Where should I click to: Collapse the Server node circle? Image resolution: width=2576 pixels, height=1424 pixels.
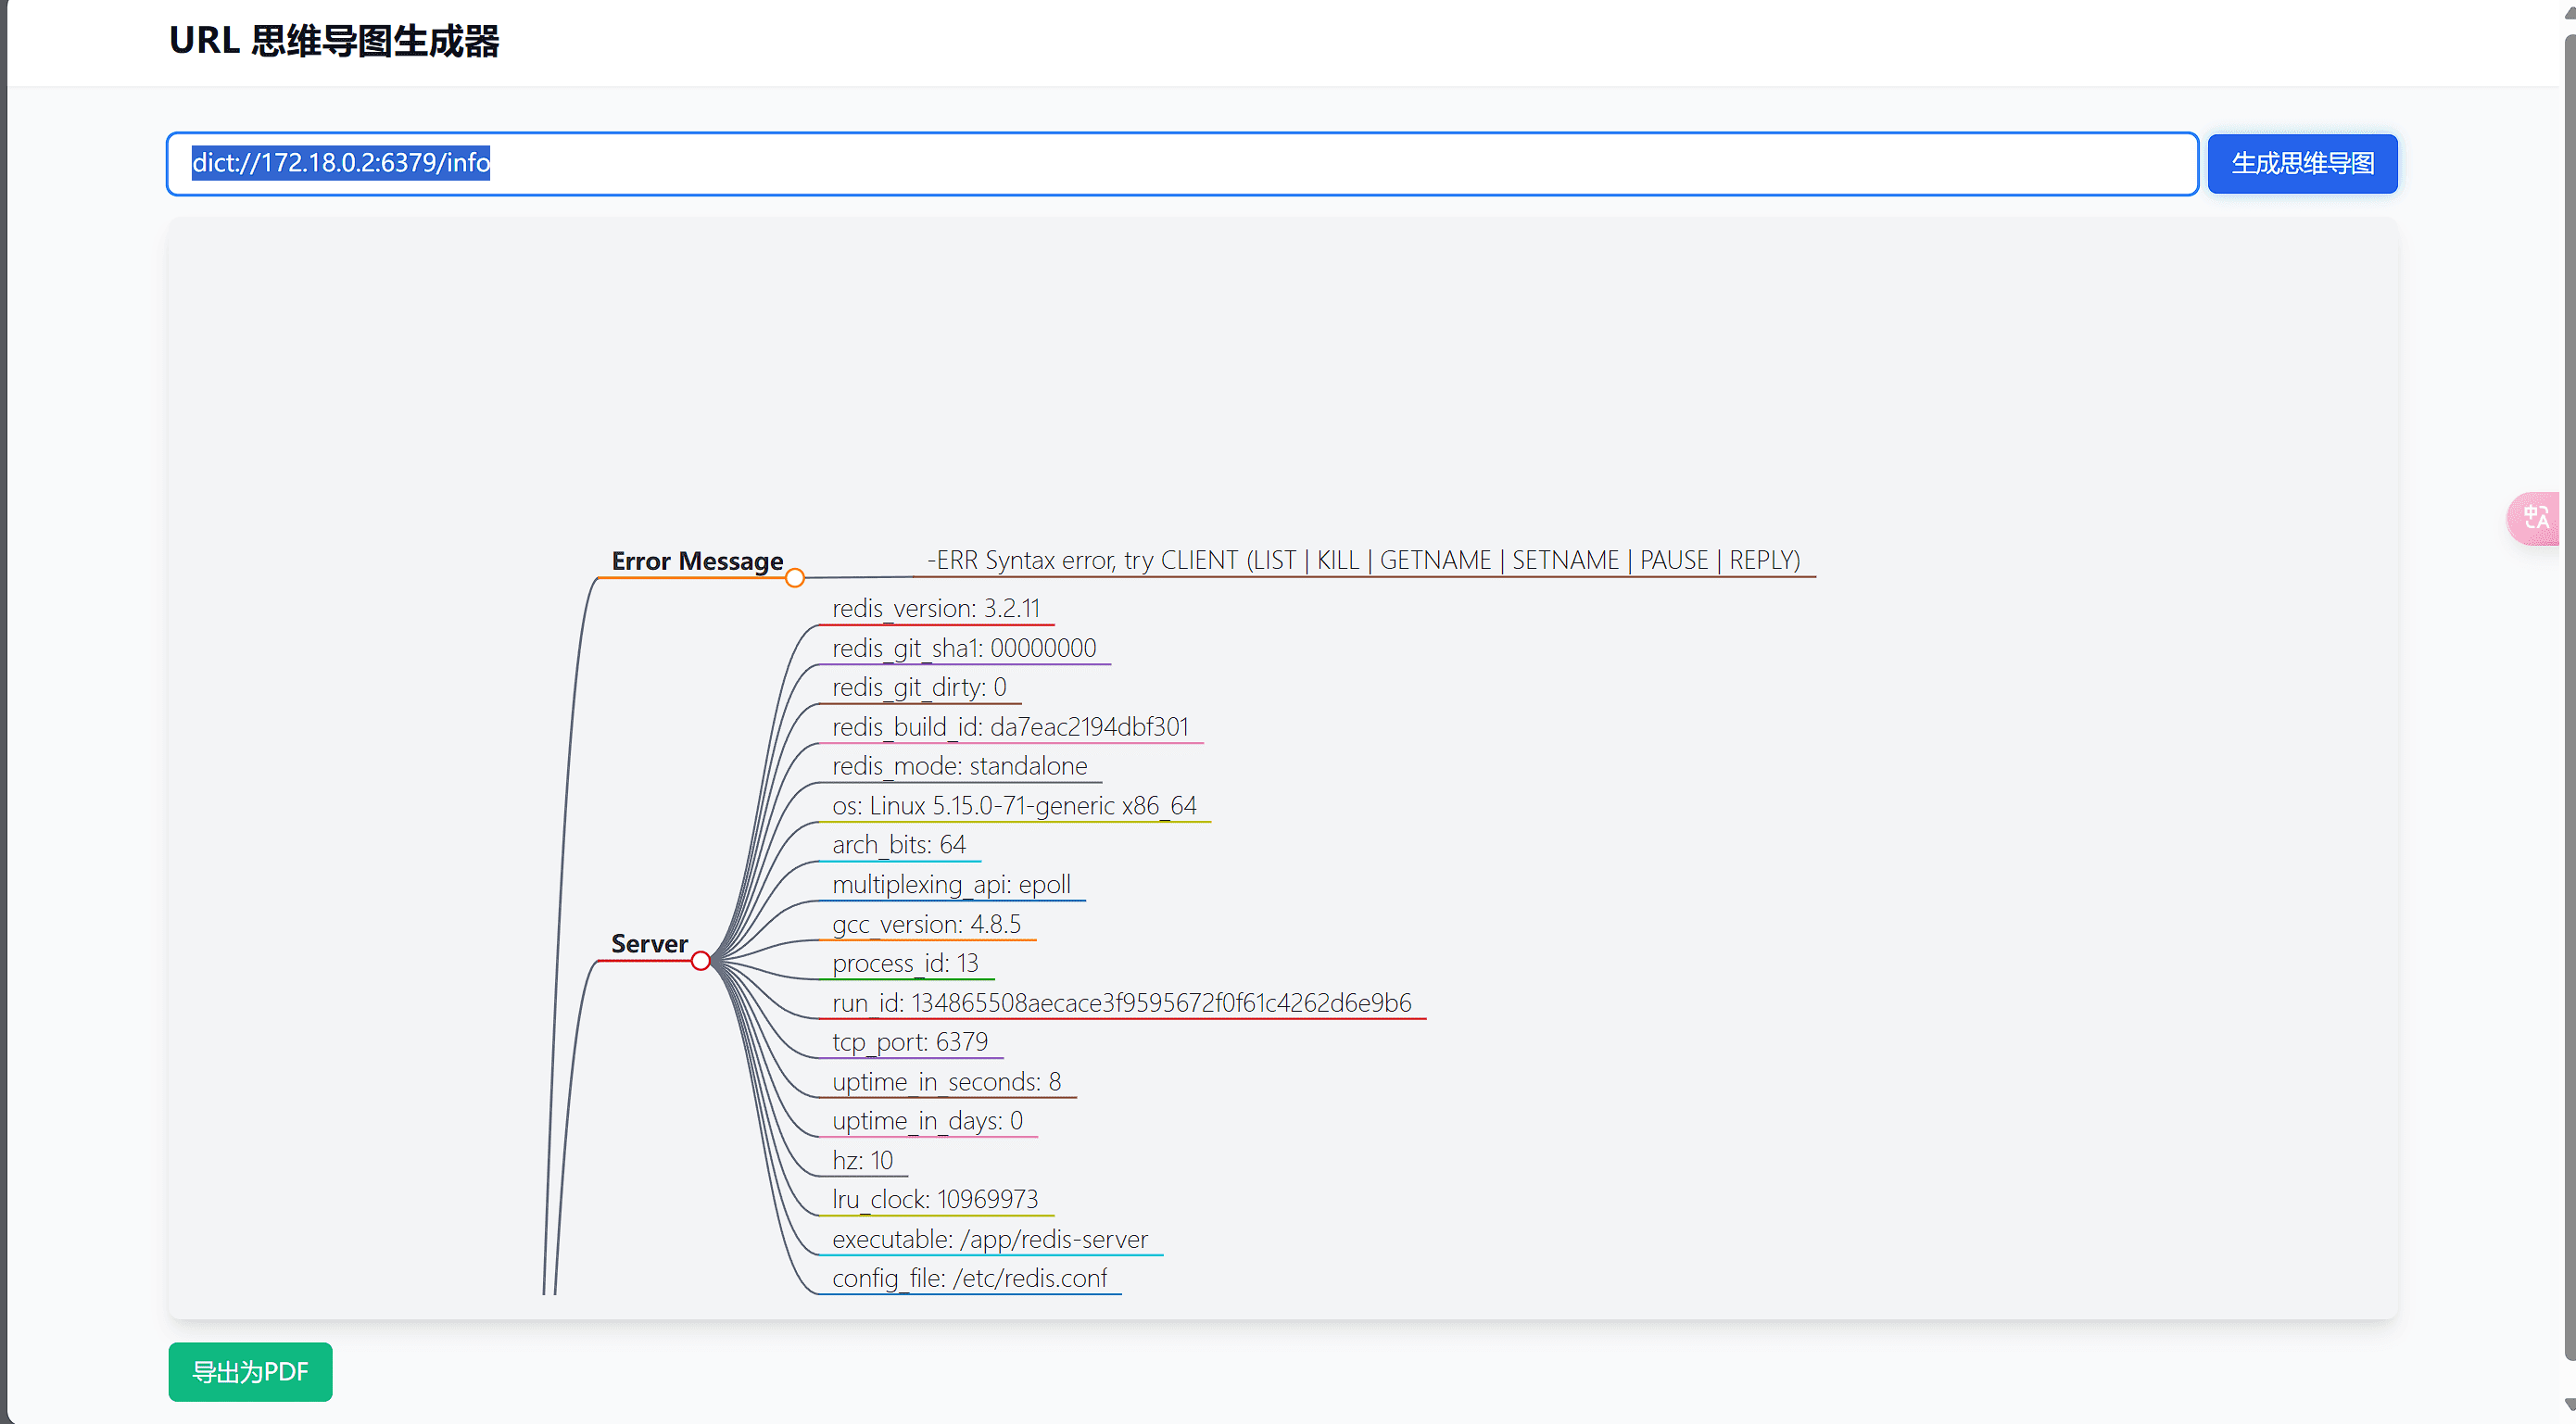(x=701, y=961)
